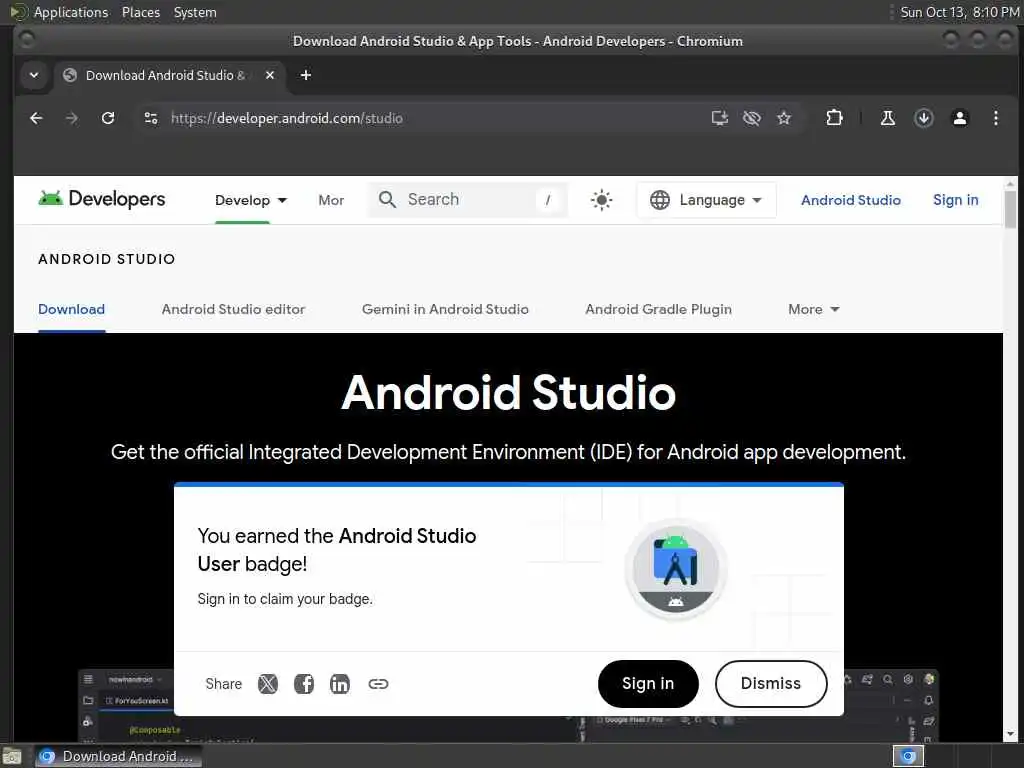Click the browser forward arrow
This screenshot has width=1024, height=768.
72,118
